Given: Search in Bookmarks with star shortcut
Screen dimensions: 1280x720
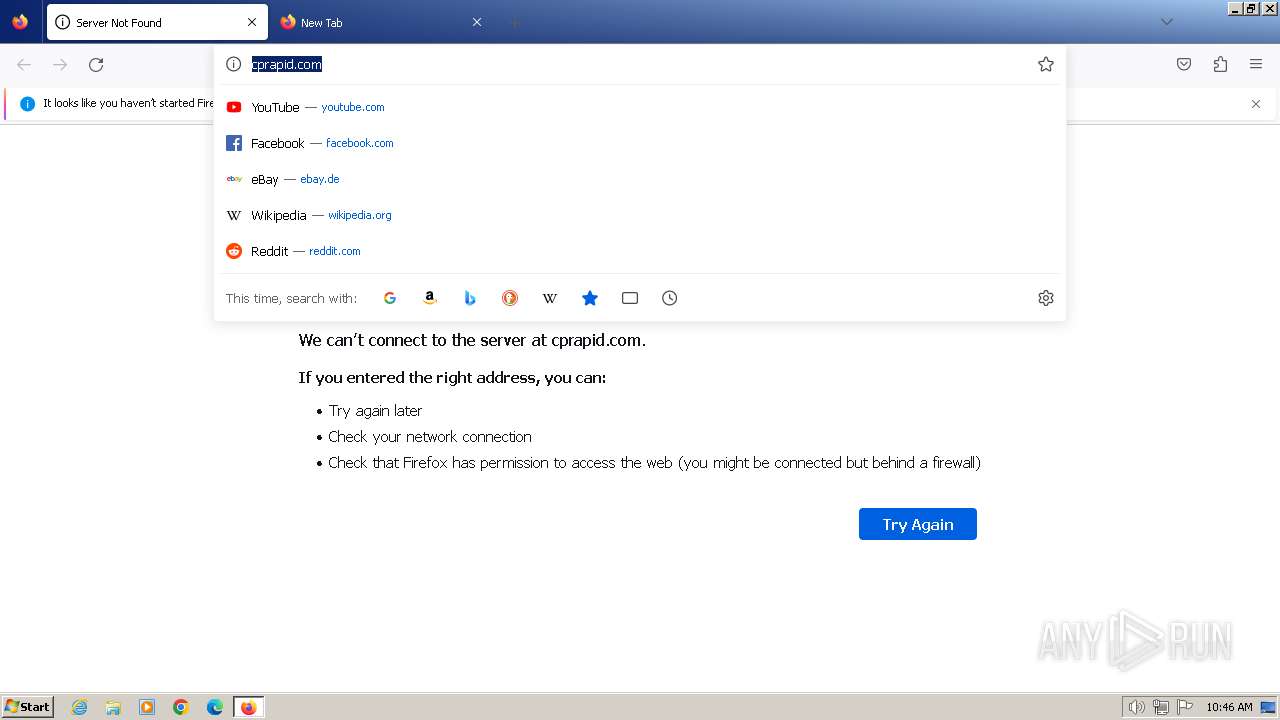Looking at the screenshot, I should tap(590, 298).
